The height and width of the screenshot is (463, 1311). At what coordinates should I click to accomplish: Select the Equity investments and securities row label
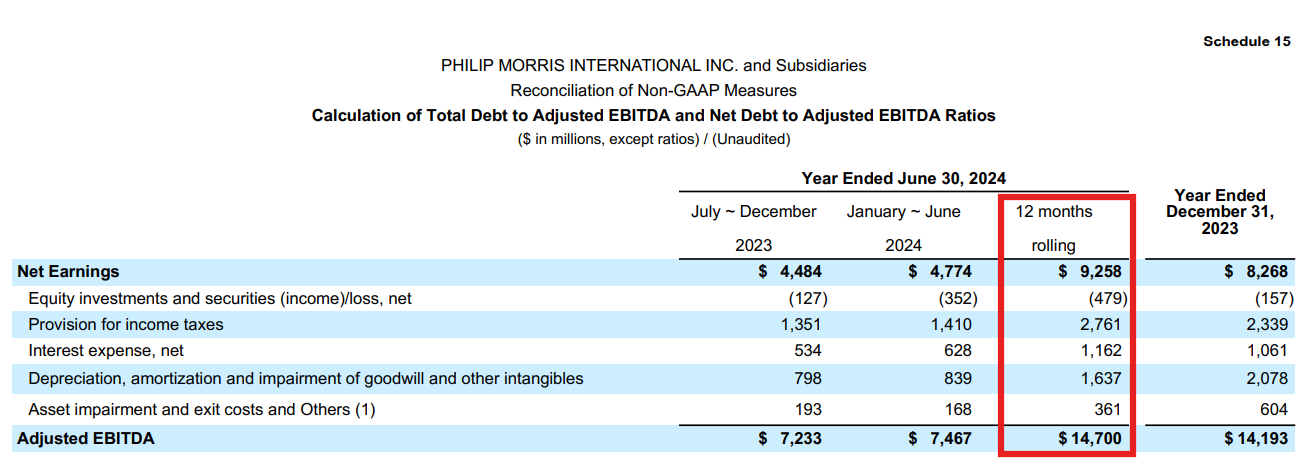(220, 298)
